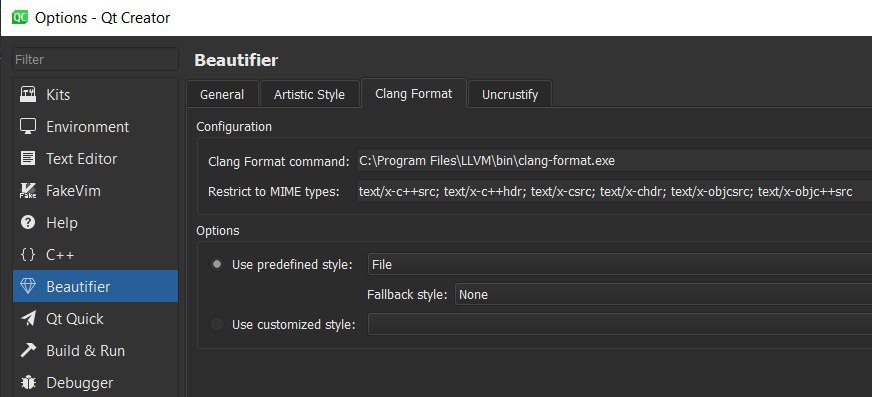The width and height of the screenshot is (872, 397).
Task: Select the Debugger bug icon
Action: 28,383
